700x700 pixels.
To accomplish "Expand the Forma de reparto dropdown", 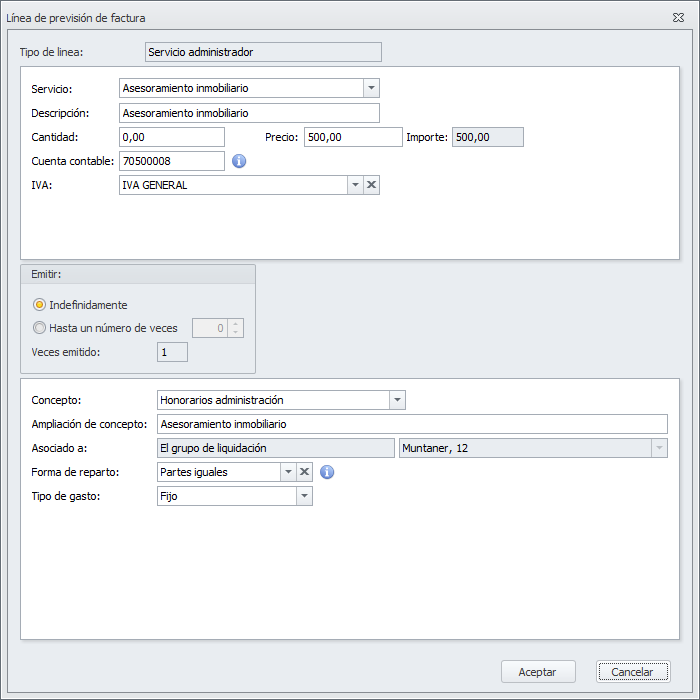I will pos(288,472).
